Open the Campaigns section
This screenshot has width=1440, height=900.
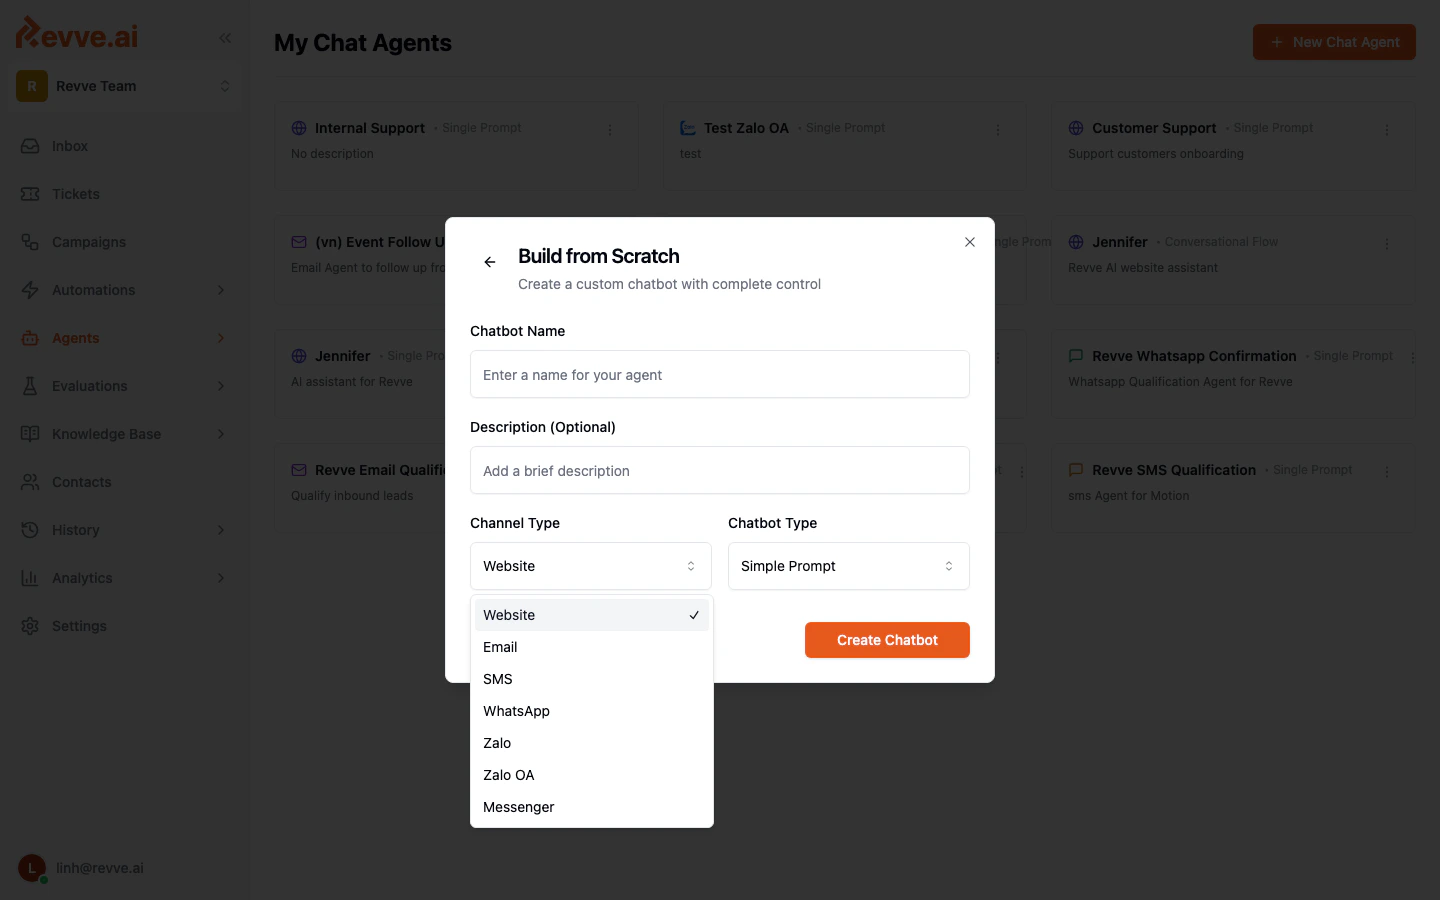[87, 242]
